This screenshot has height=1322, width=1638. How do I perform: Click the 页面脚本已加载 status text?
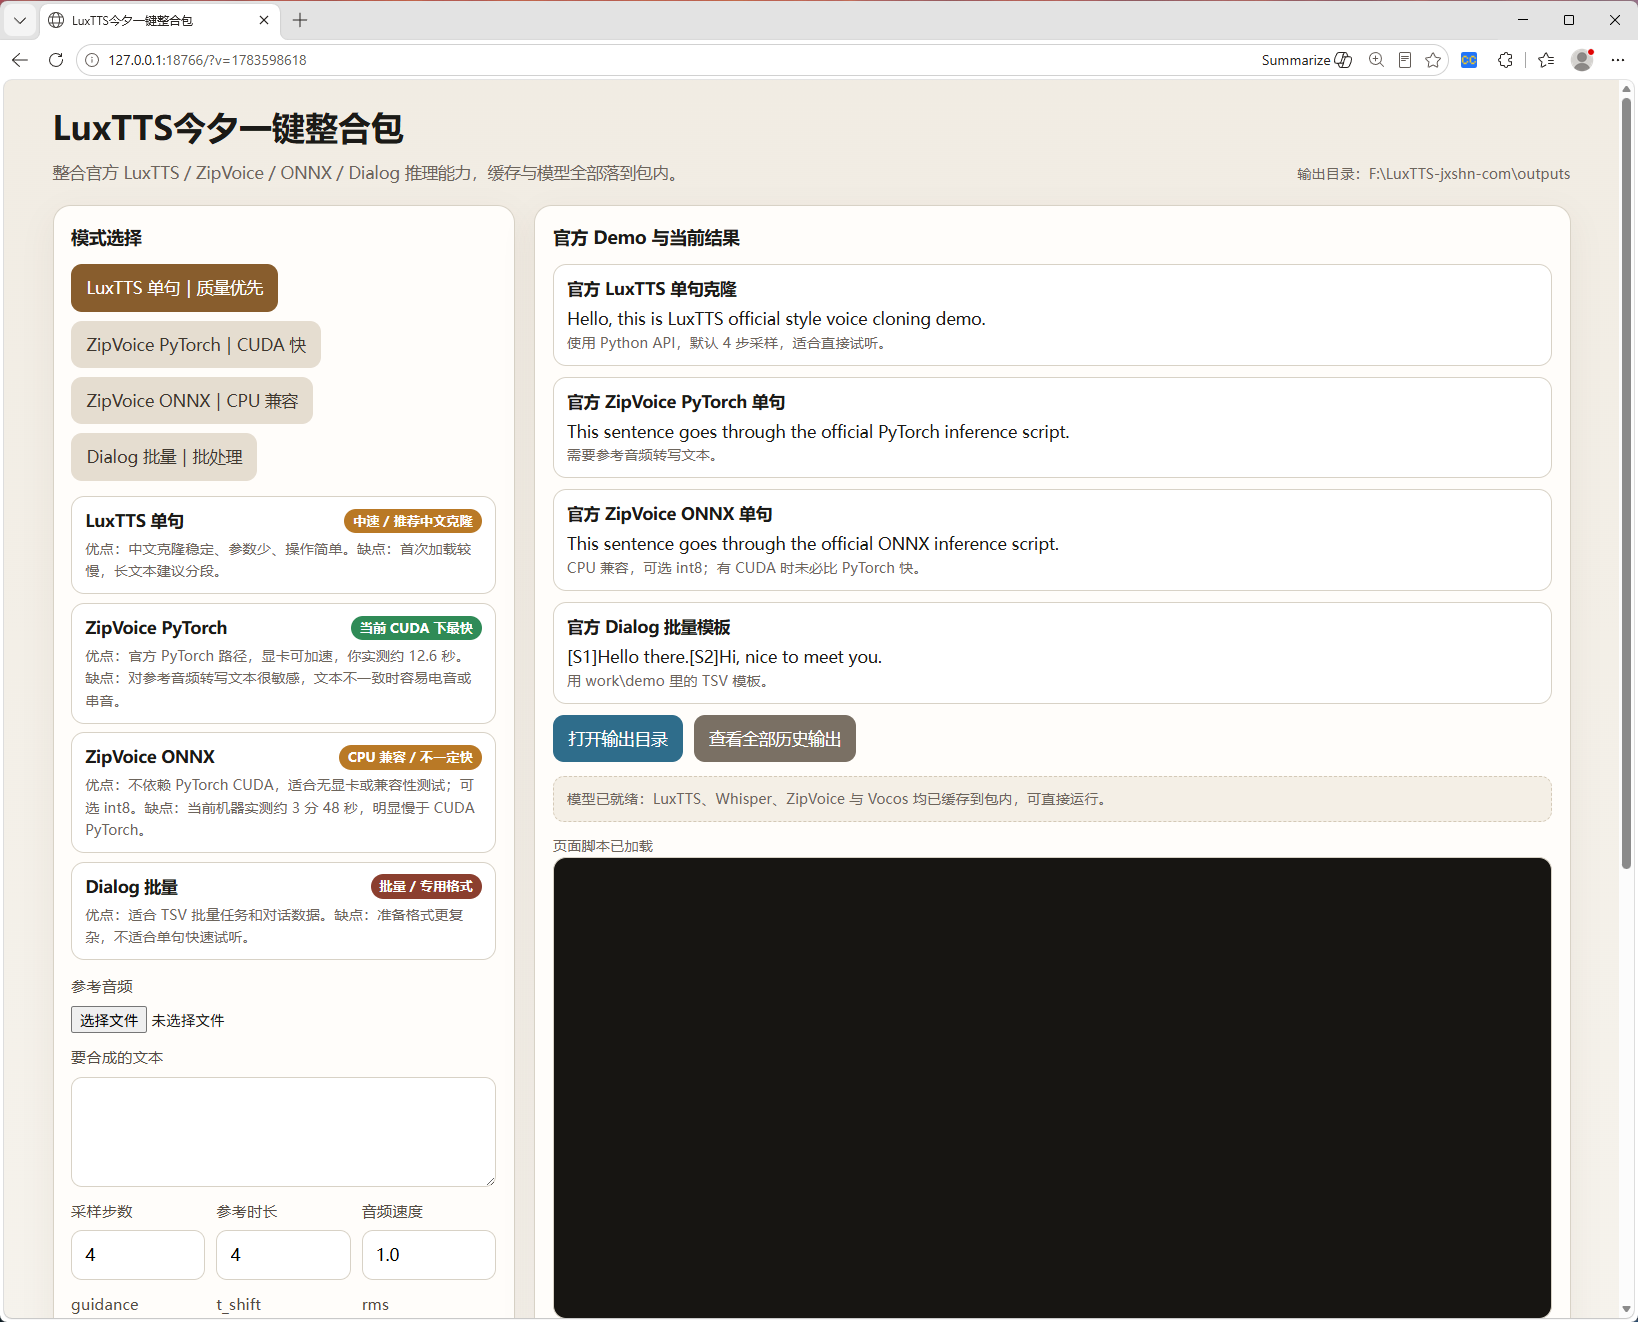tap(603, 846)
